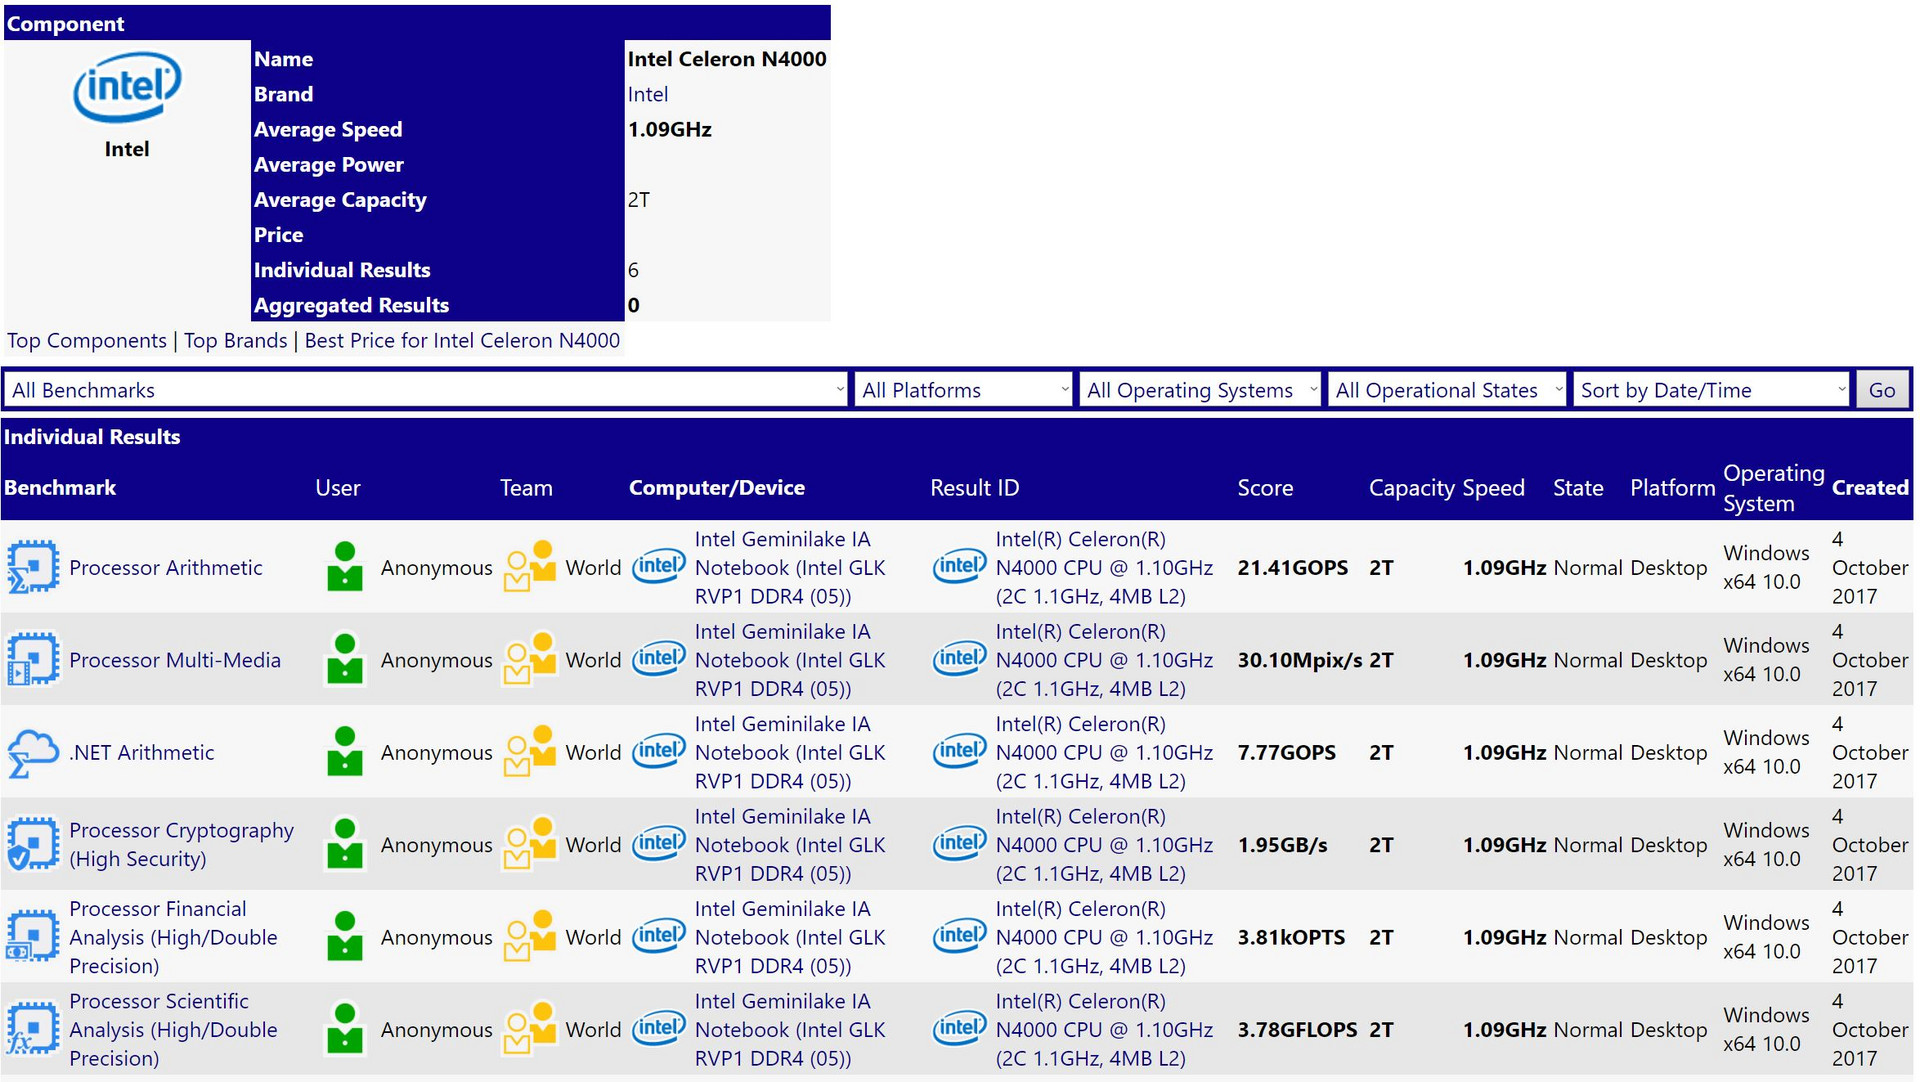Click Intel result logo in .NET Arithmetic row
Screen dimensions: 1920x1082
tap(960, 752)
